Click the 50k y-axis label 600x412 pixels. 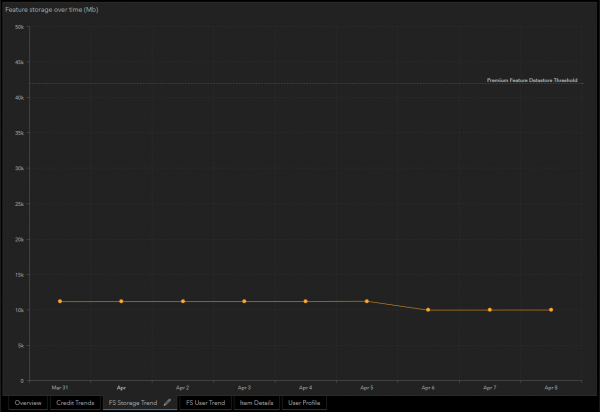coord(20,27)
